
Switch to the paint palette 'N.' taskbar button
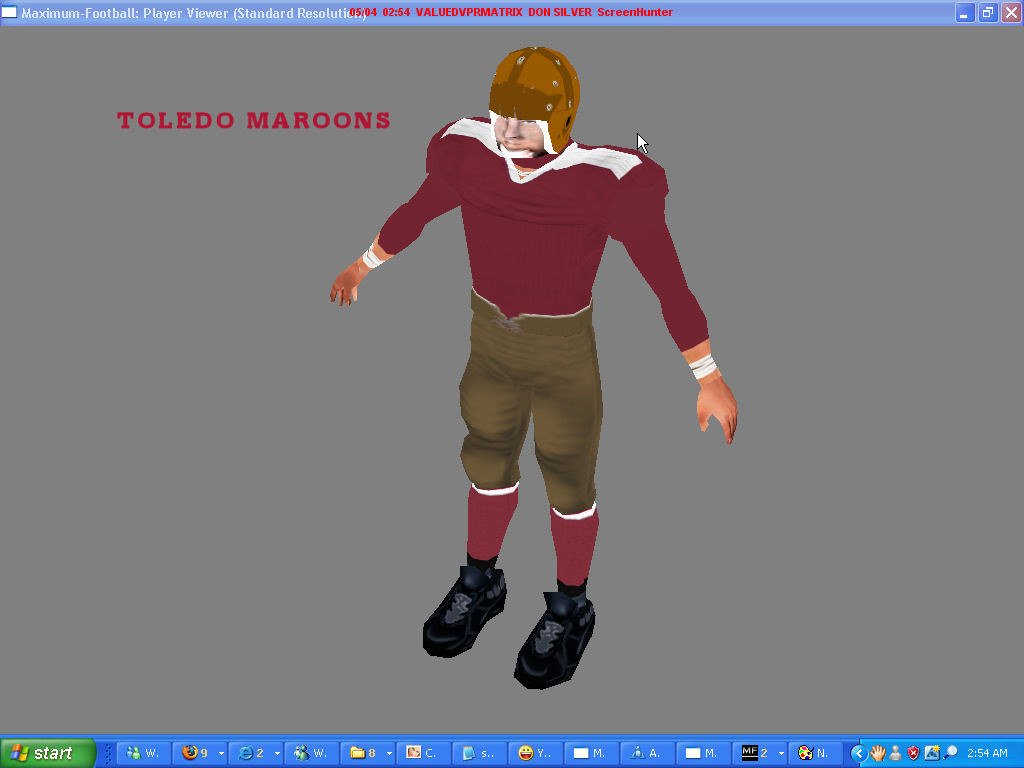point(816,753)
